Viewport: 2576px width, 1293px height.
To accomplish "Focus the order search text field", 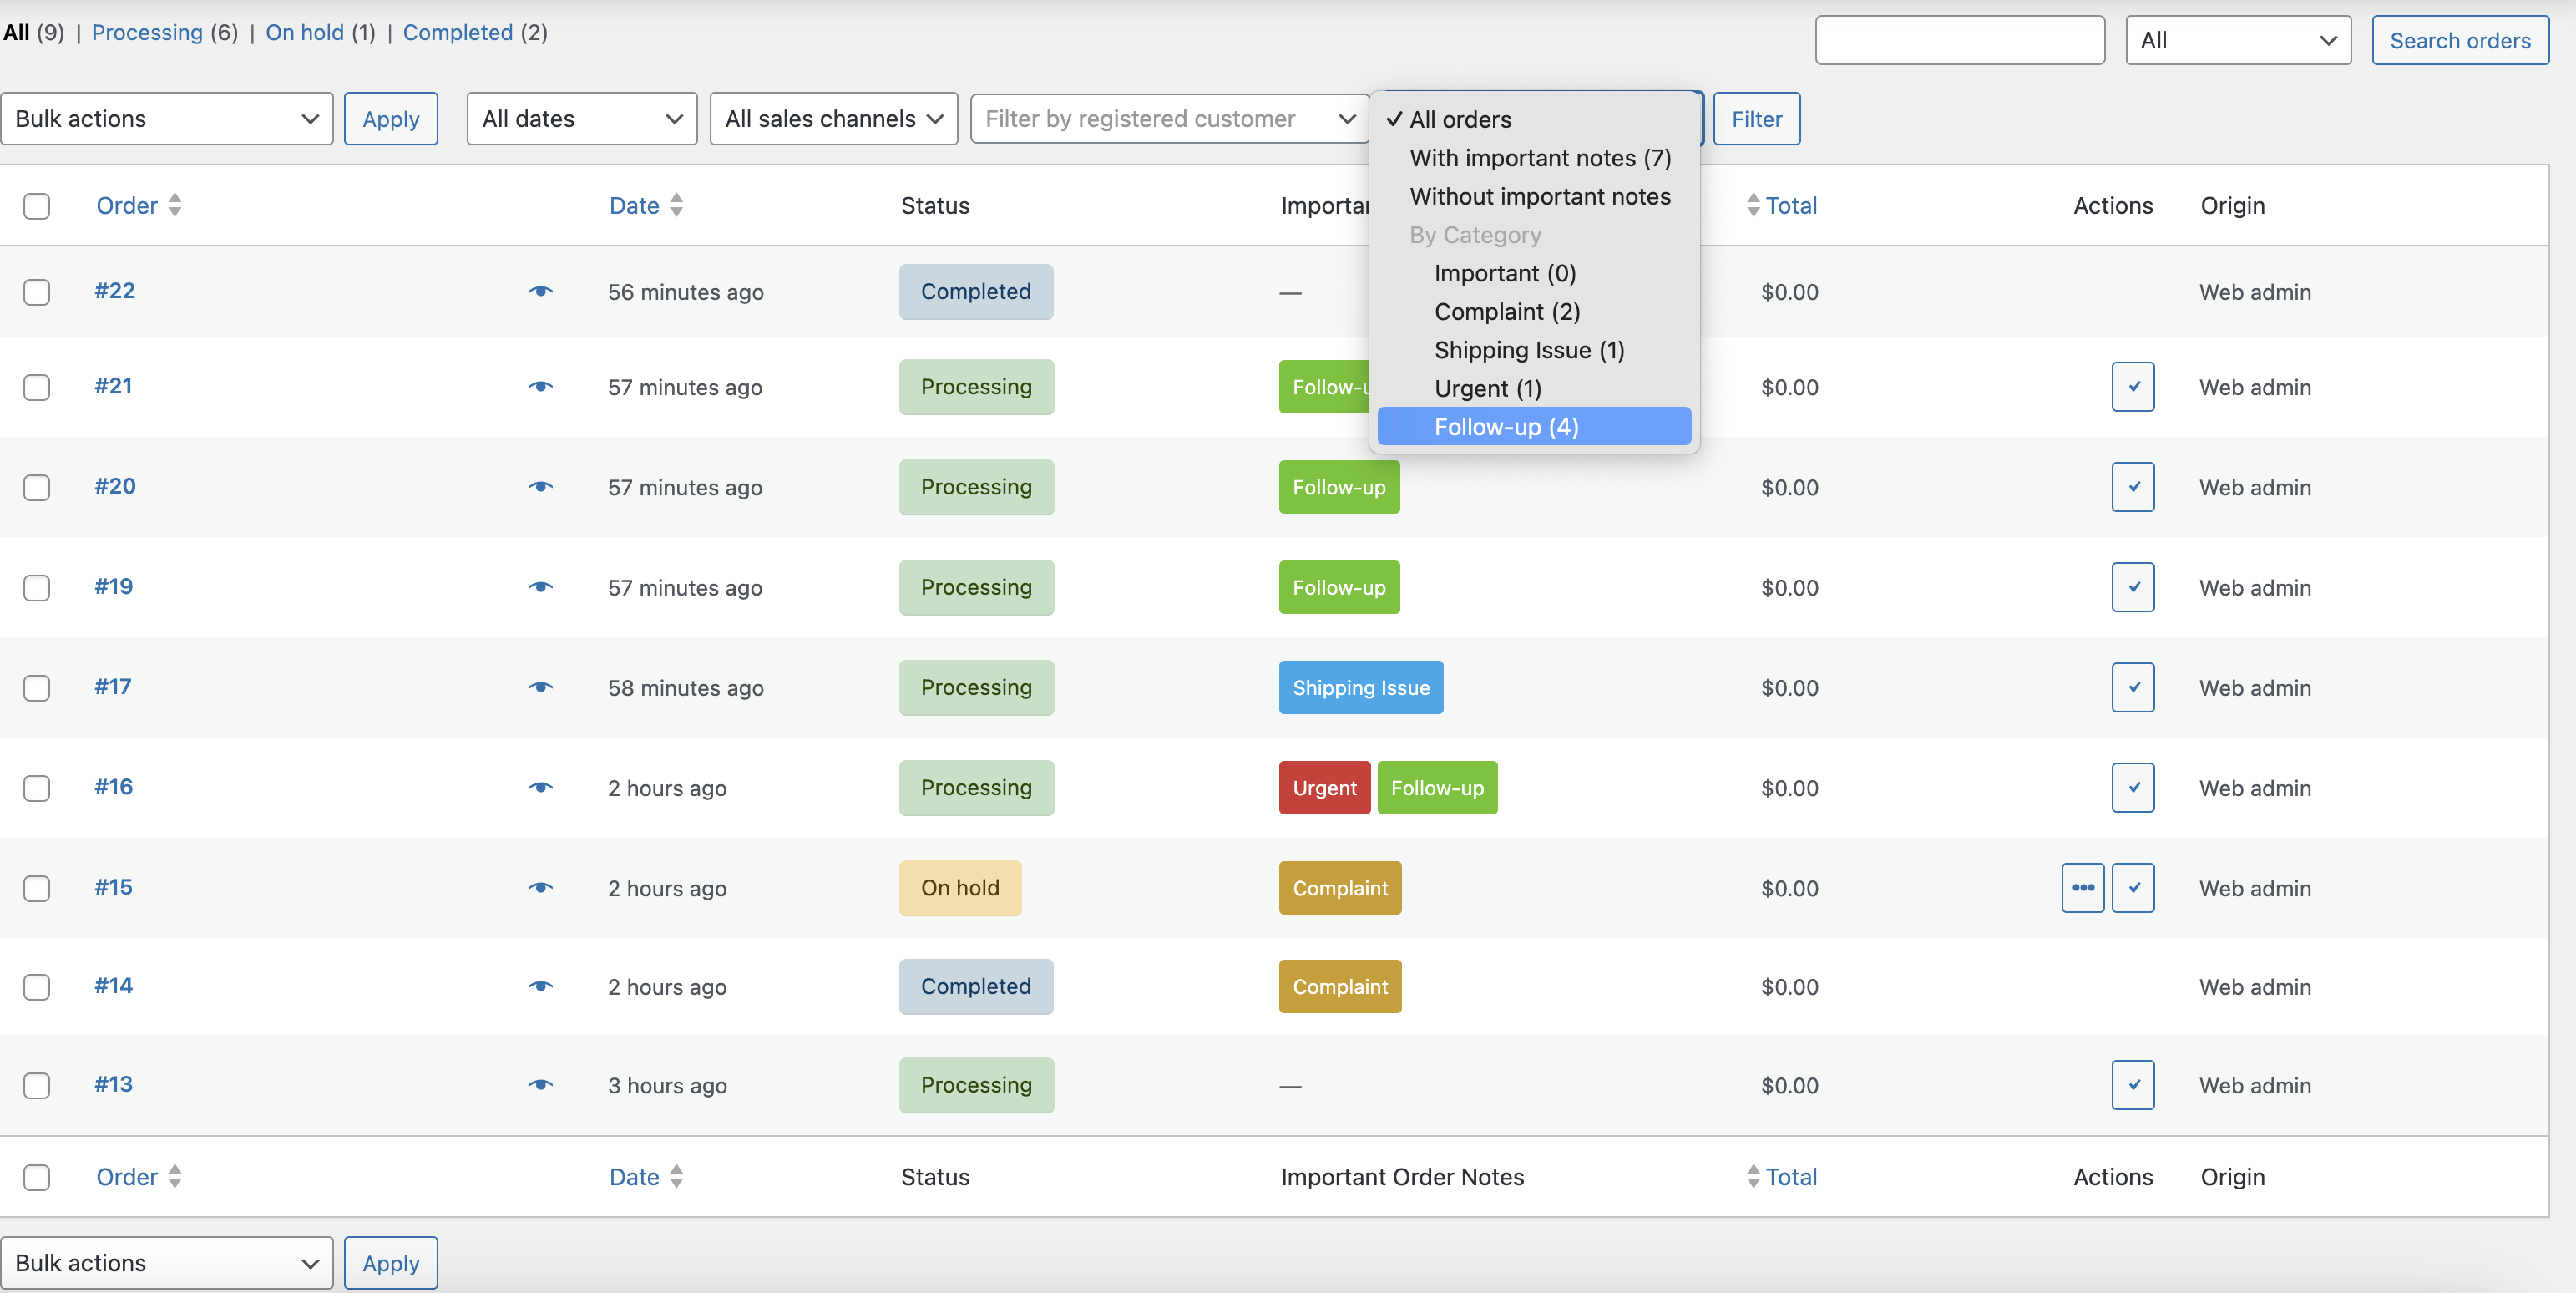I will pyautogui.click(x=1958, y=41).
